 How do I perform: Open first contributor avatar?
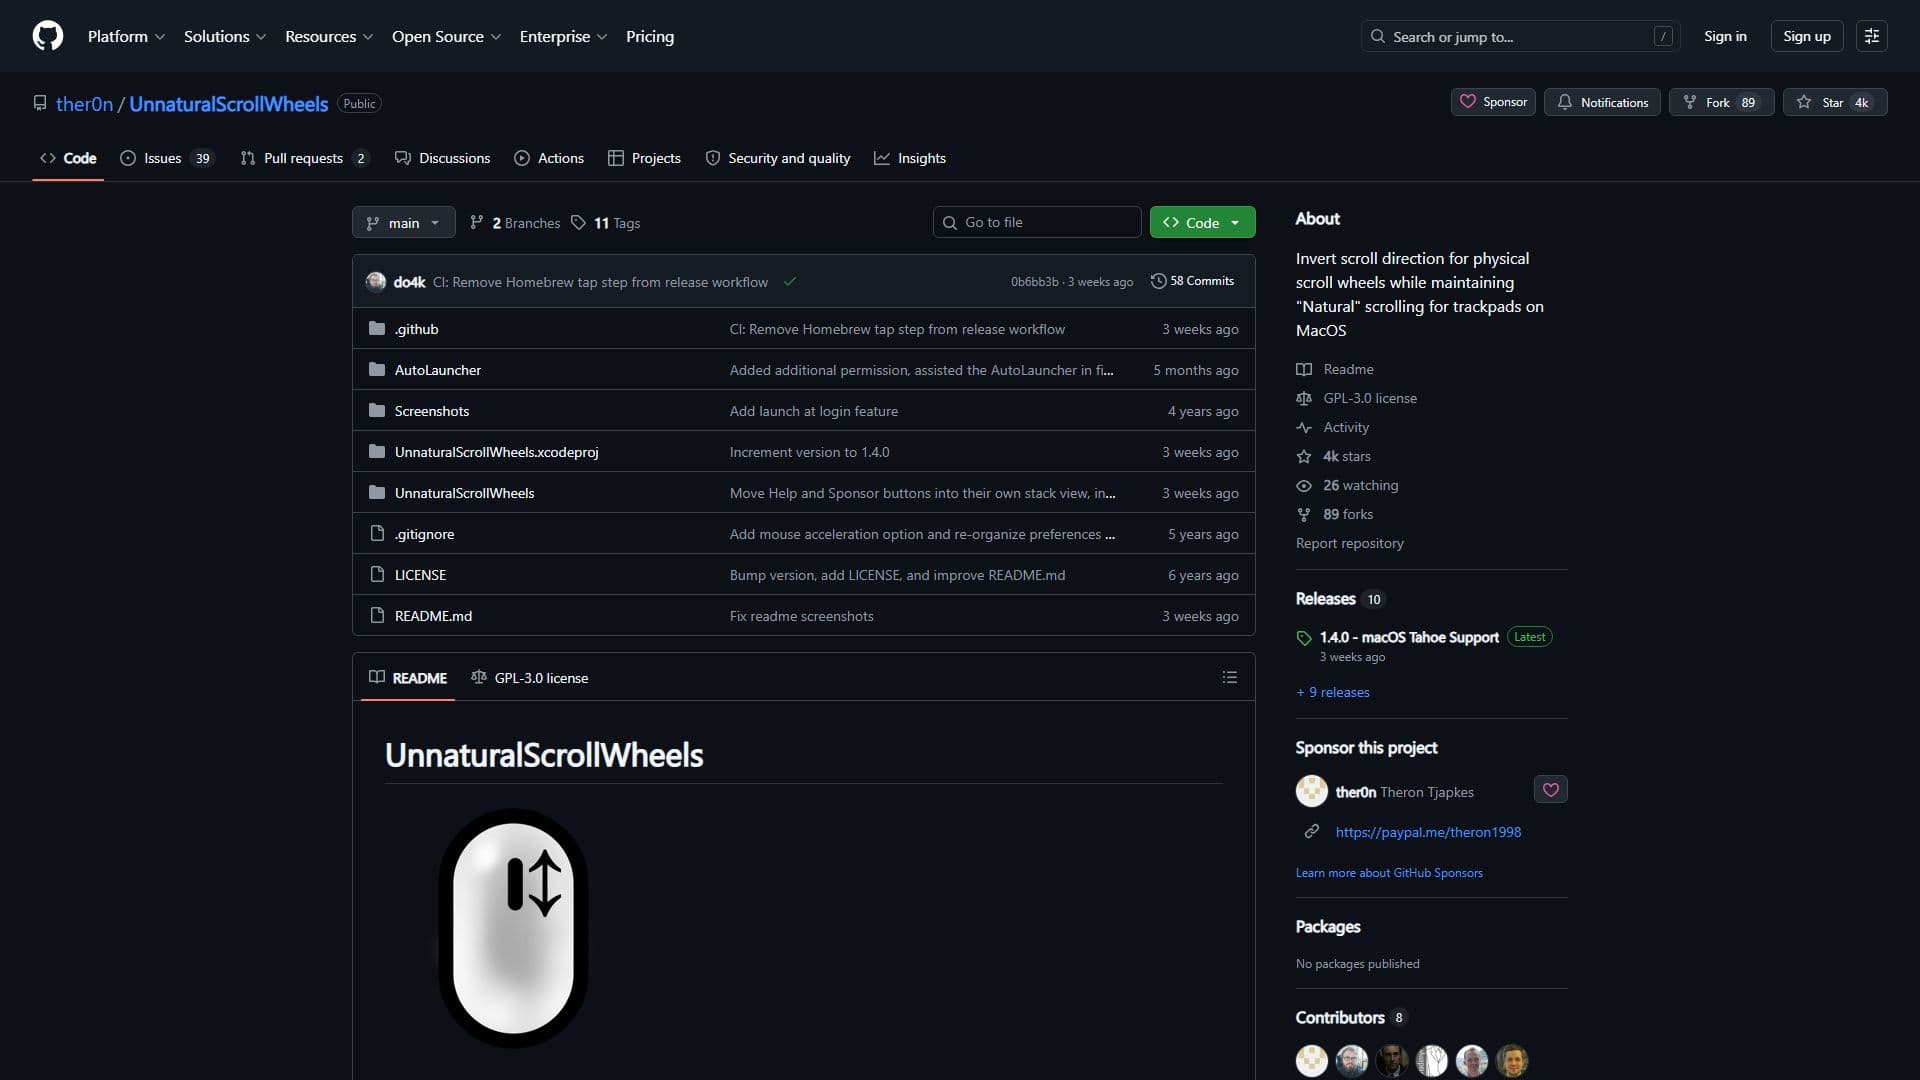pos(1312,1060)
